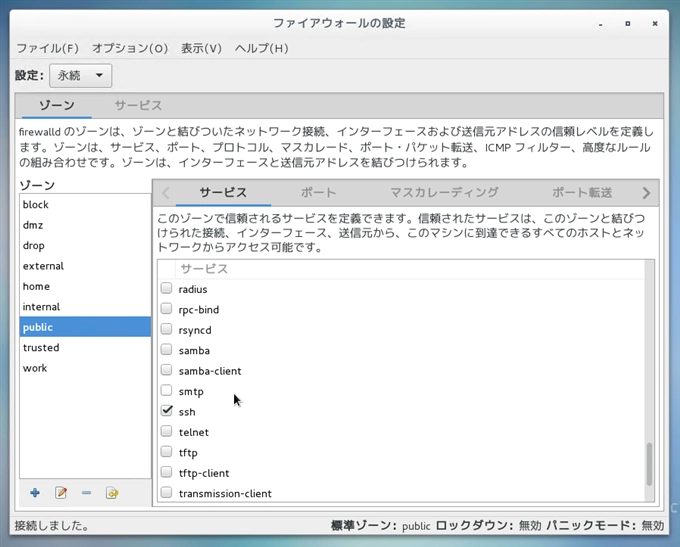Show more tabs with the right chevron
Image resolution: width=680 pixels, height=547 pixels.
tap(646, 193)
